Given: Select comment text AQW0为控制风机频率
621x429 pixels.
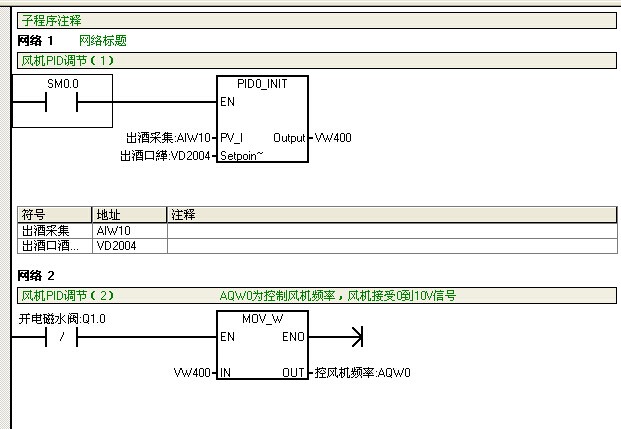Looking at the screenshot, I should 277,296.
